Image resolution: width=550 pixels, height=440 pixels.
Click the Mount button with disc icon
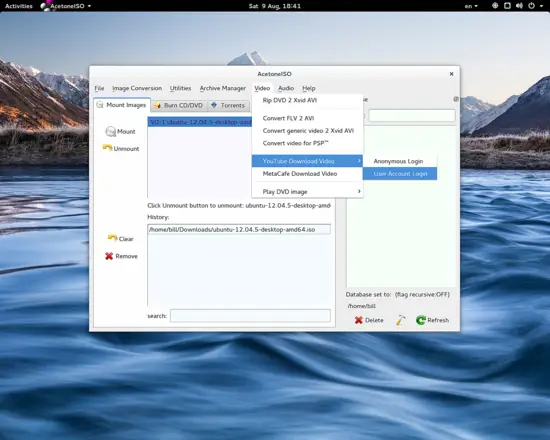(x=120, y=132)
